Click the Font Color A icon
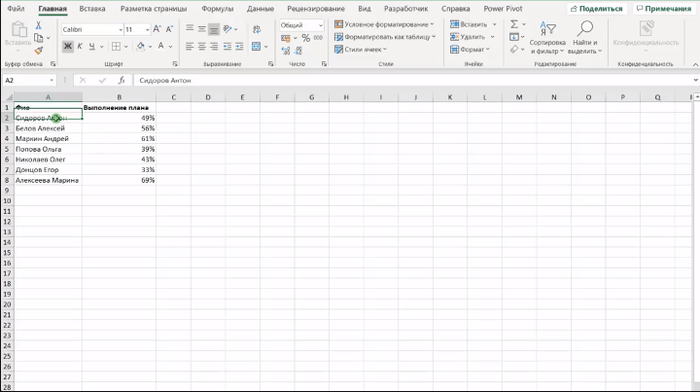The image size is (700, 392). click(x=161, y=46)
